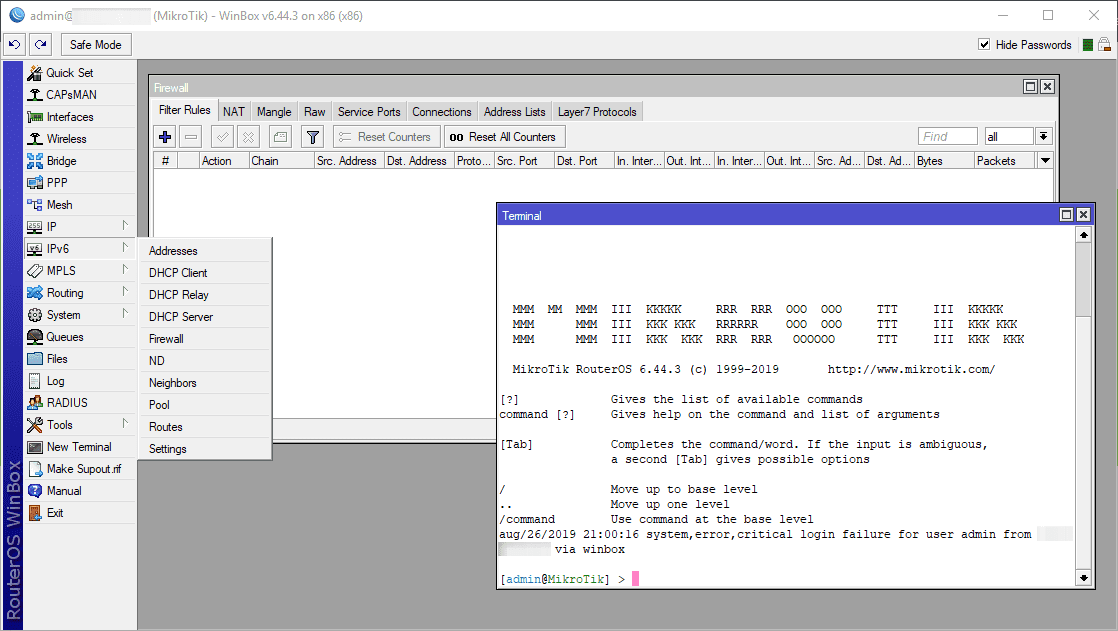1118x631 pixels.
Task: Click the Comment icon in Firewall toolbar
Action: (x=280, y=136)
